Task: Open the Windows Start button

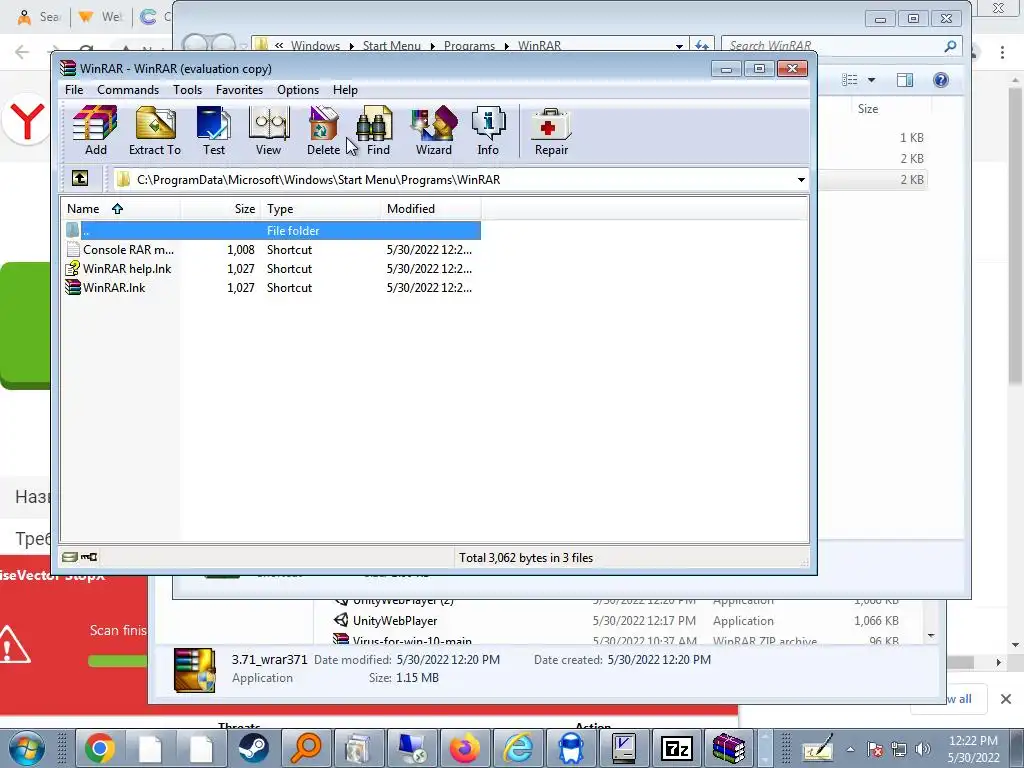Action: click(x=26, y=748)
